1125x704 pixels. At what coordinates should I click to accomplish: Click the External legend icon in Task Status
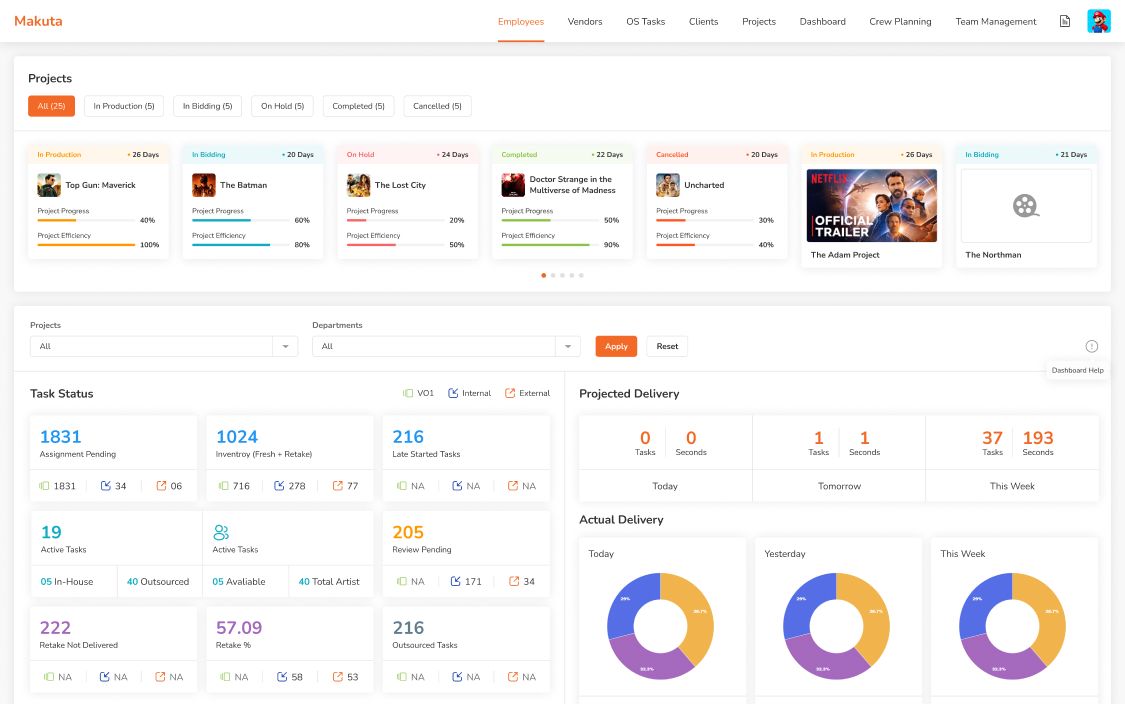509,393
